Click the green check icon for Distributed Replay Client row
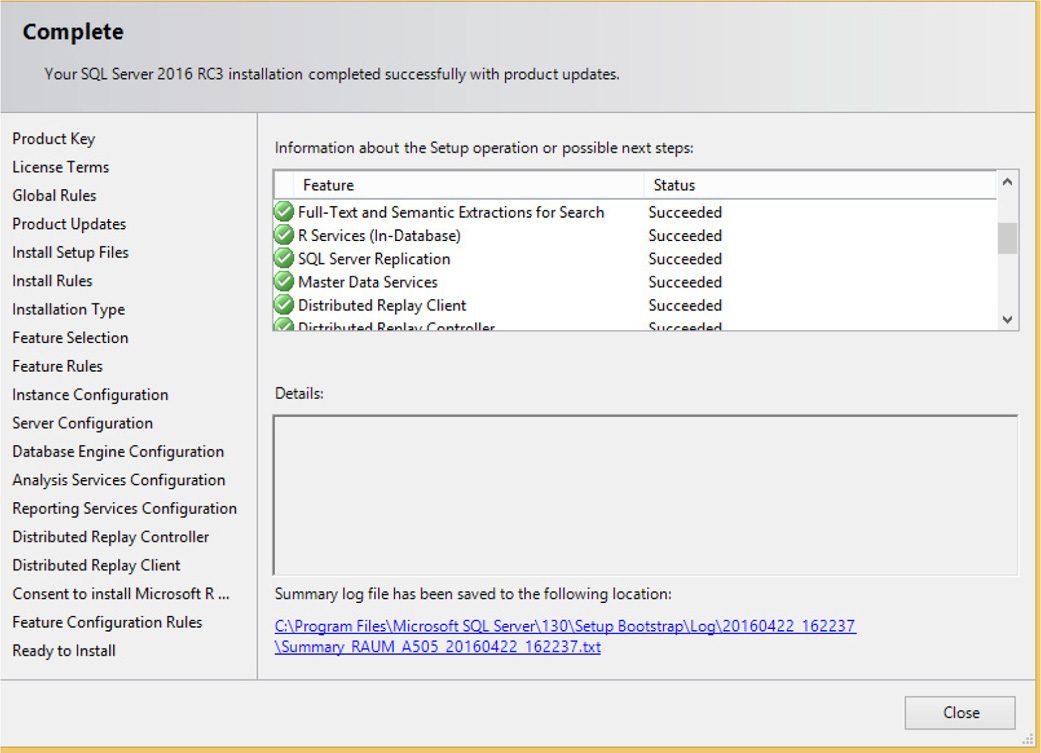The image size is (1041, 753). (283, 305)
